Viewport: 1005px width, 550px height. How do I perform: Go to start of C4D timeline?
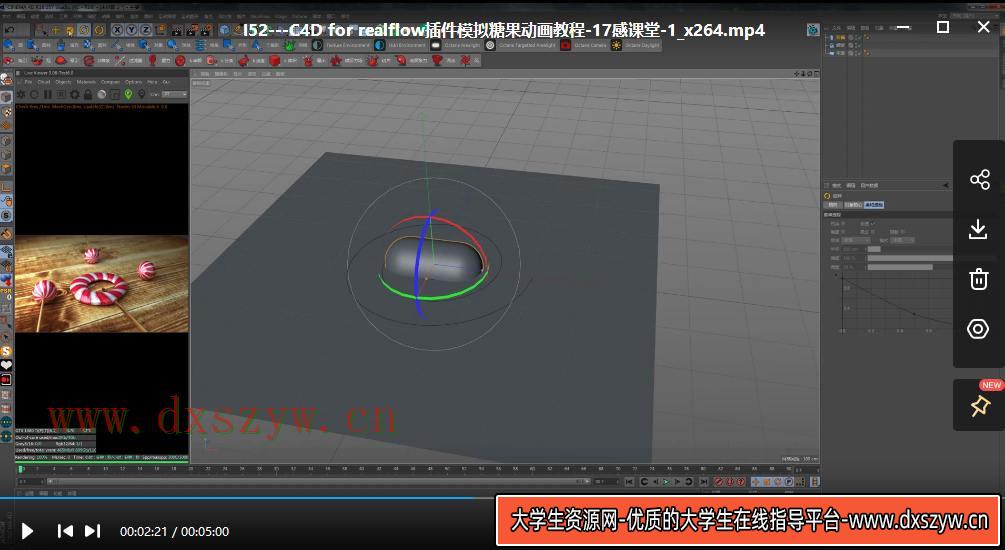click(x=629, y=481)
